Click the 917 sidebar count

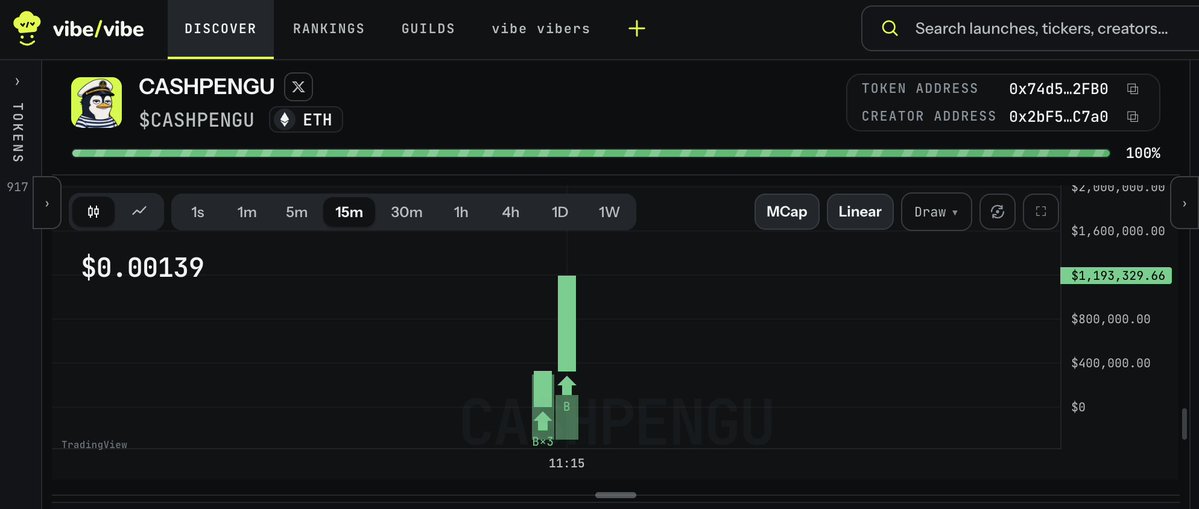18,186
